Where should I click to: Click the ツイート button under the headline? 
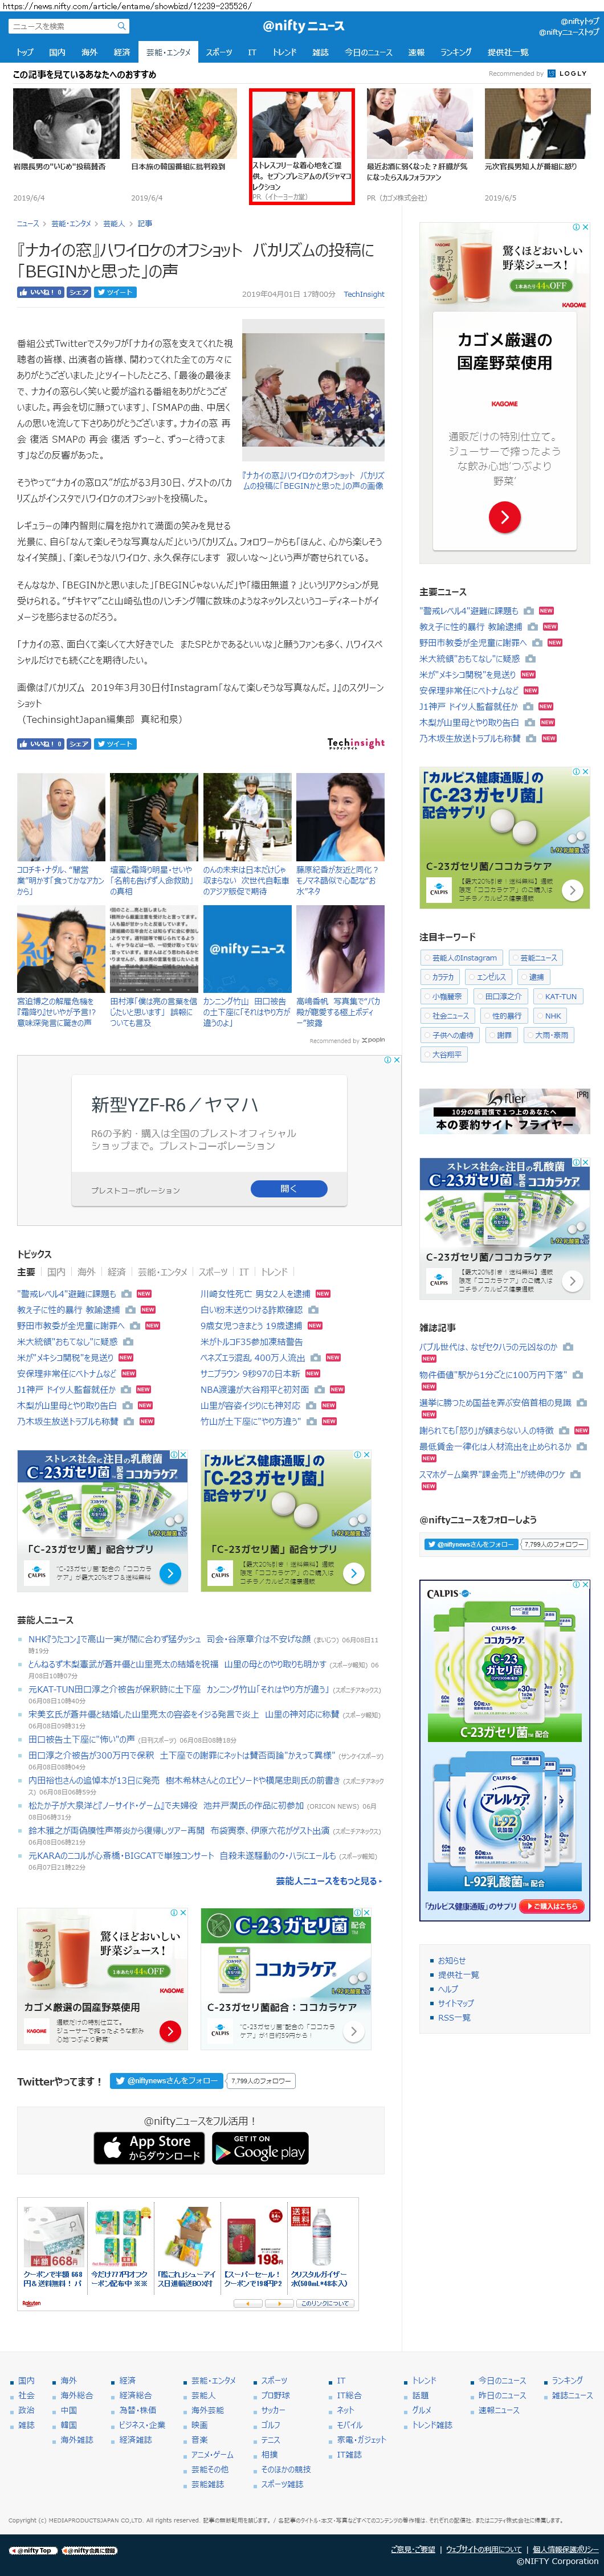click(114, 292)
